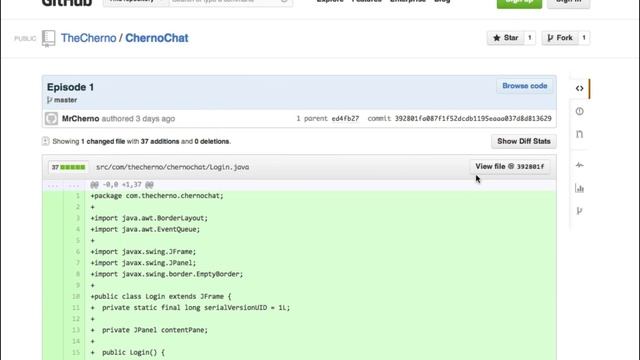640x360 pixels.
Task: Click the import java.awt.BorderLayout line
Action: 149,218
